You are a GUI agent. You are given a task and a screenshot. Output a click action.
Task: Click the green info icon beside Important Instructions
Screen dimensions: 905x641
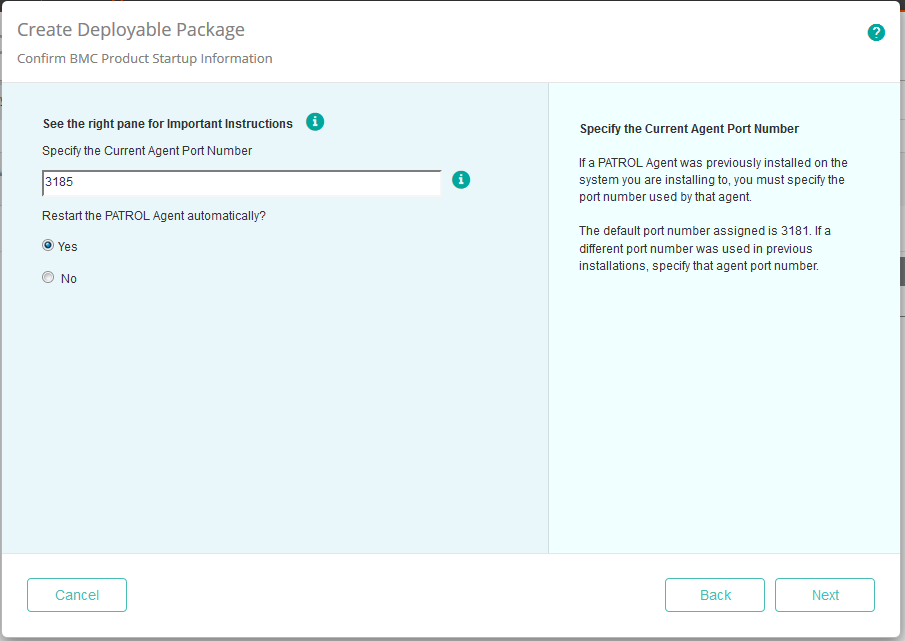tap(315, 121)
